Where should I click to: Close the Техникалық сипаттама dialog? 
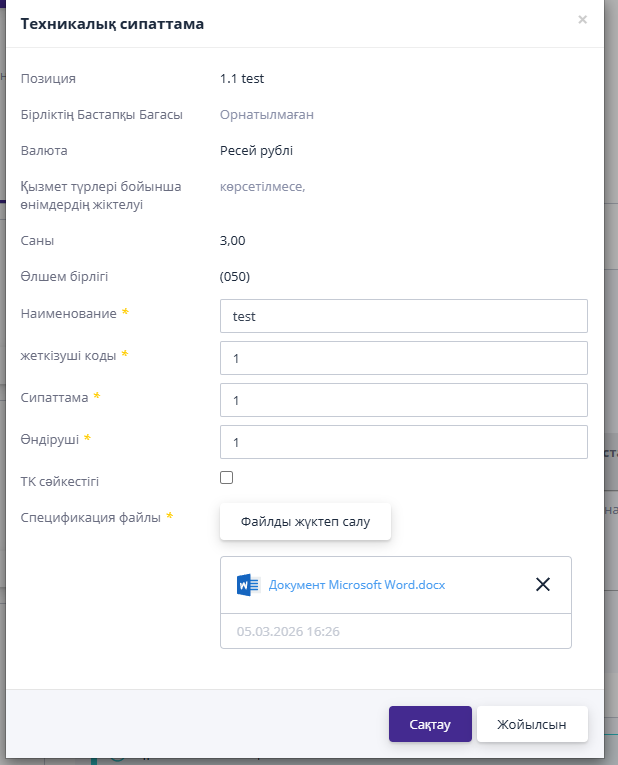[583, 19]
